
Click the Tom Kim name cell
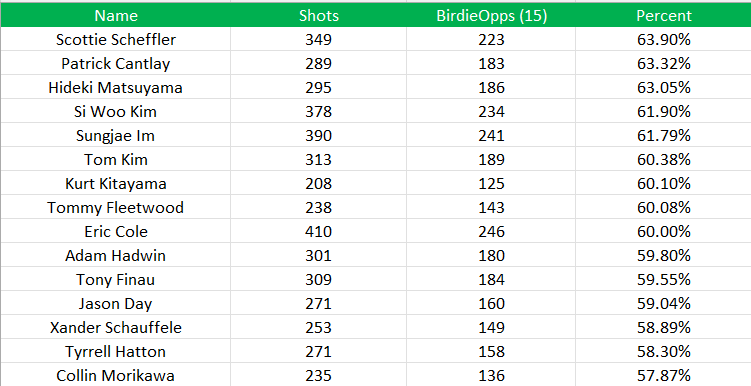[115, 159]
